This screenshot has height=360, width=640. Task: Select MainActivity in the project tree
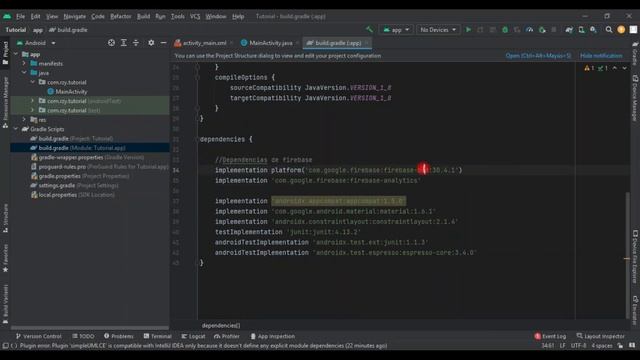tap(67, 91)
